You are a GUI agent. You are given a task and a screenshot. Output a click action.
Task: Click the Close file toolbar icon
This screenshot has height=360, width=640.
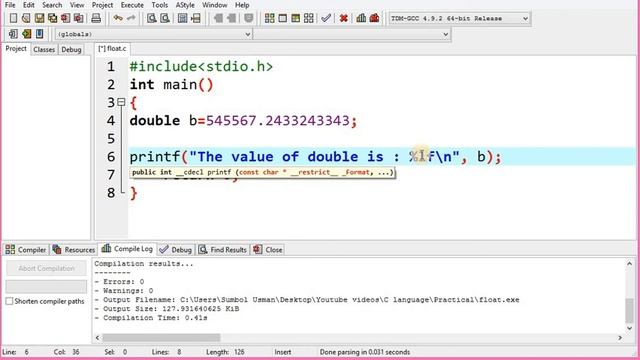[x=65, y=18]
